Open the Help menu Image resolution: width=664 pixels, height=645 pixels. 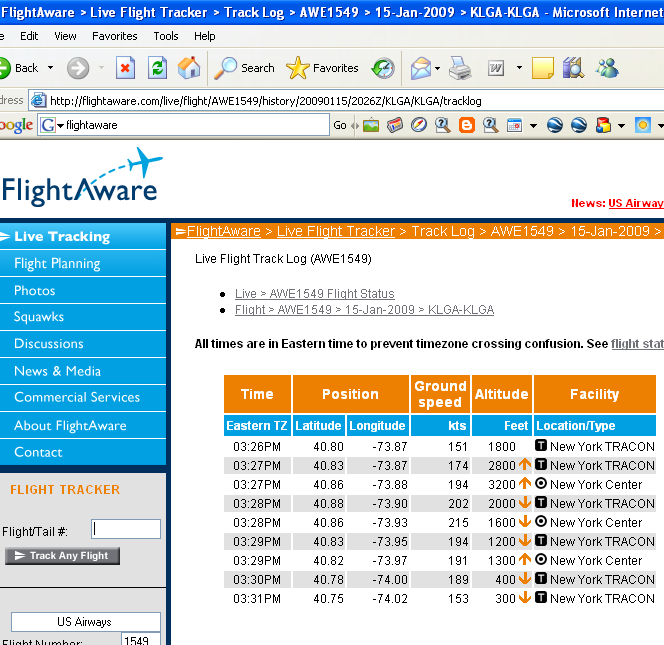pos(205,36)
